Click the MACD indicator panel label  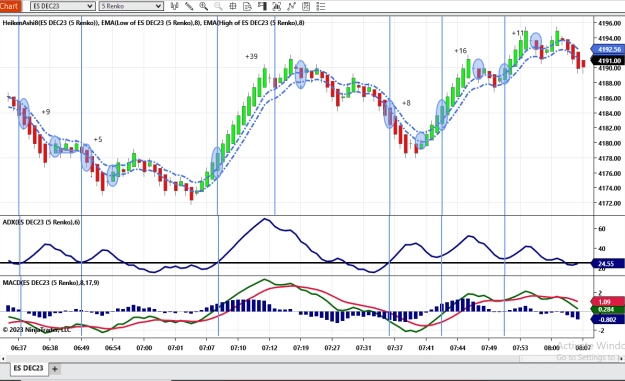point(51,283)
